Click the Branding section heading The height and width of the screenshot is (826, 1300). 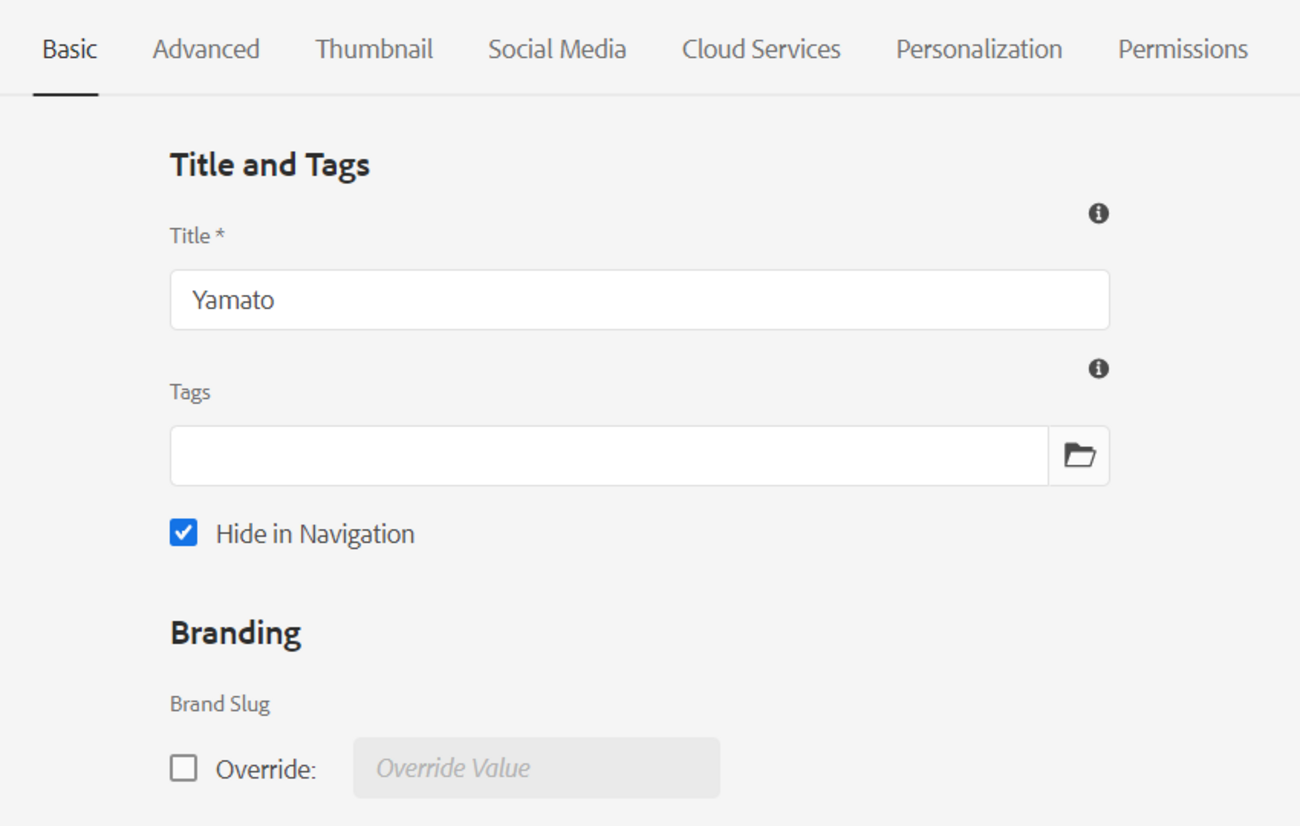pos(236,633)
